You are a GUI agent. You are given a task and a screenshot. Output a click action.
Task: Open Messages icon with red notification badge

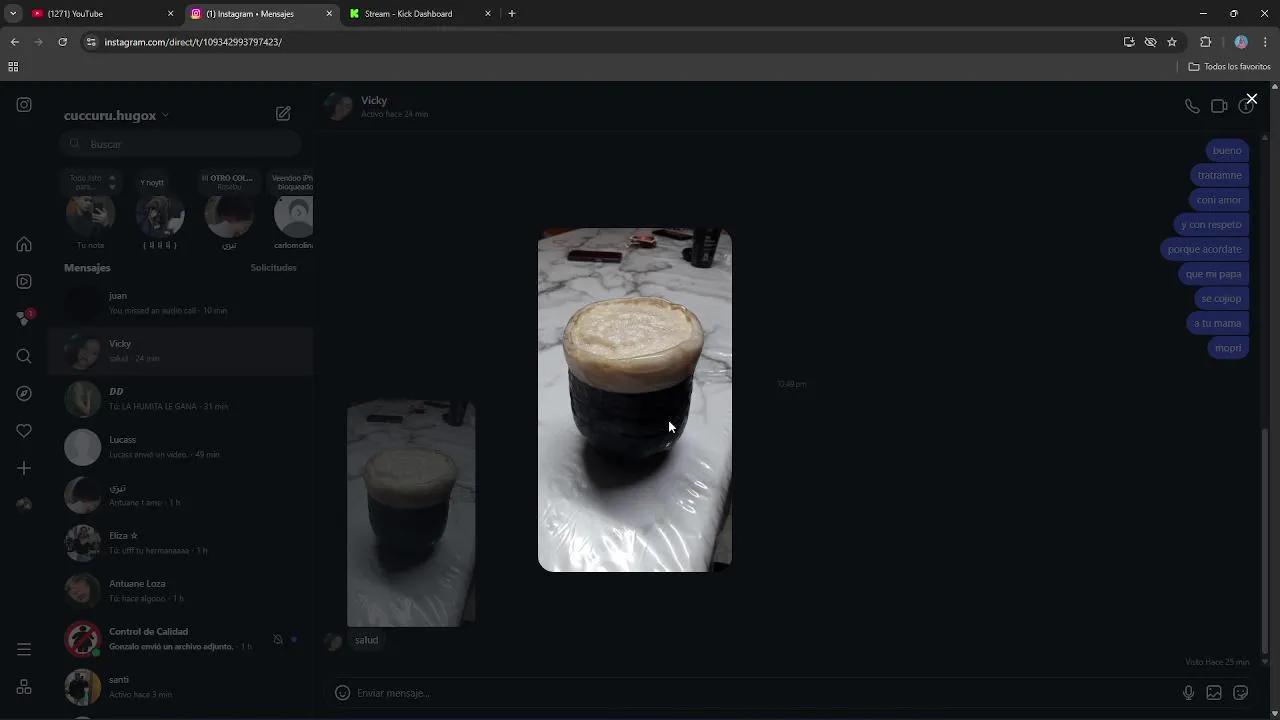[x=24, y=318]
